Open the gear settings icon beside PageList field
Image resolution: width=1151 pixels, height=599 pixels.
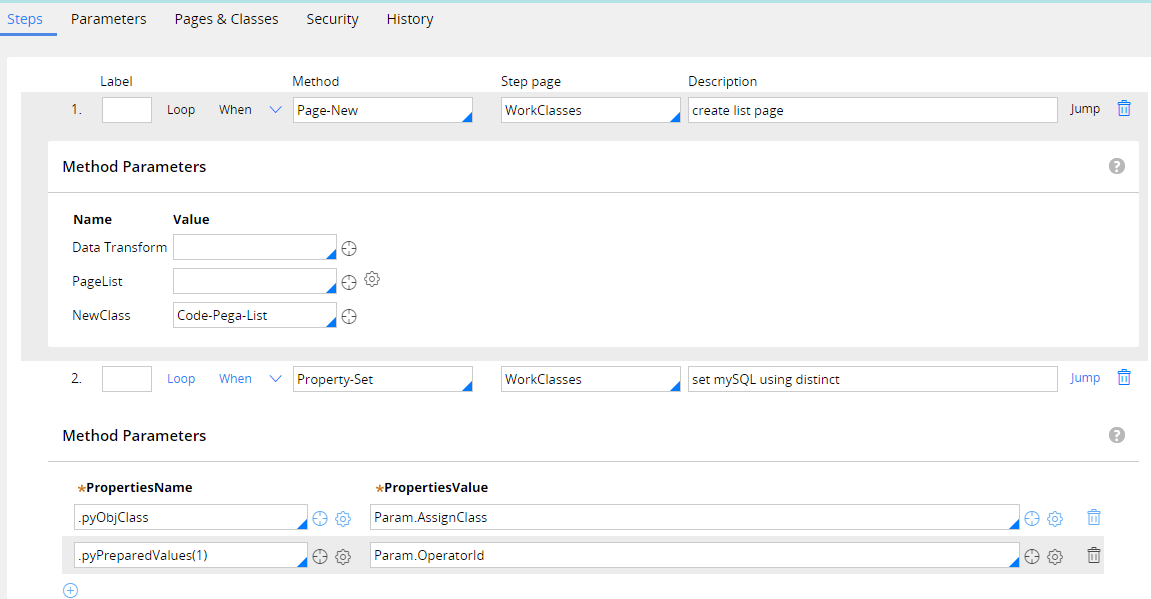click(372, 280)
